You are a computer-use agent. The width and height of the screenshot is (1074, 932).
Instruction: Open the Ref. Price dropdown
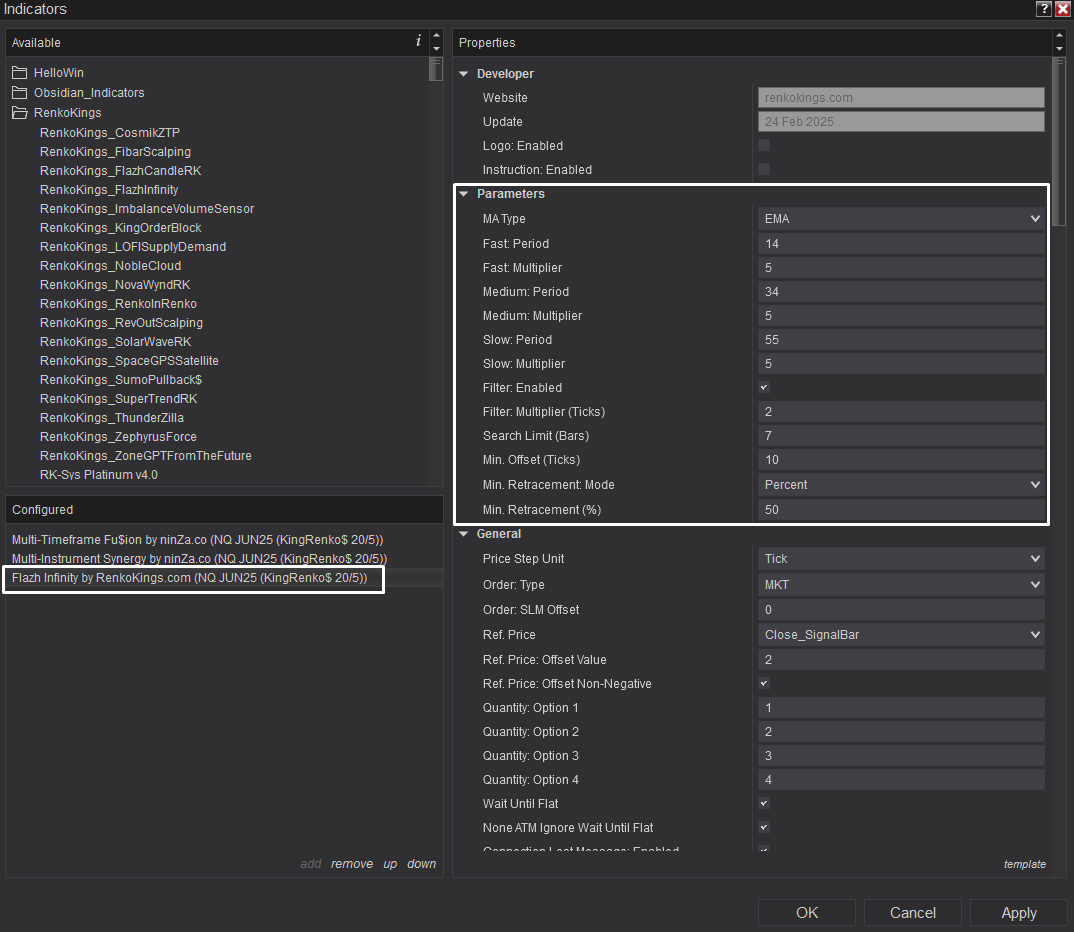point(901,634)
